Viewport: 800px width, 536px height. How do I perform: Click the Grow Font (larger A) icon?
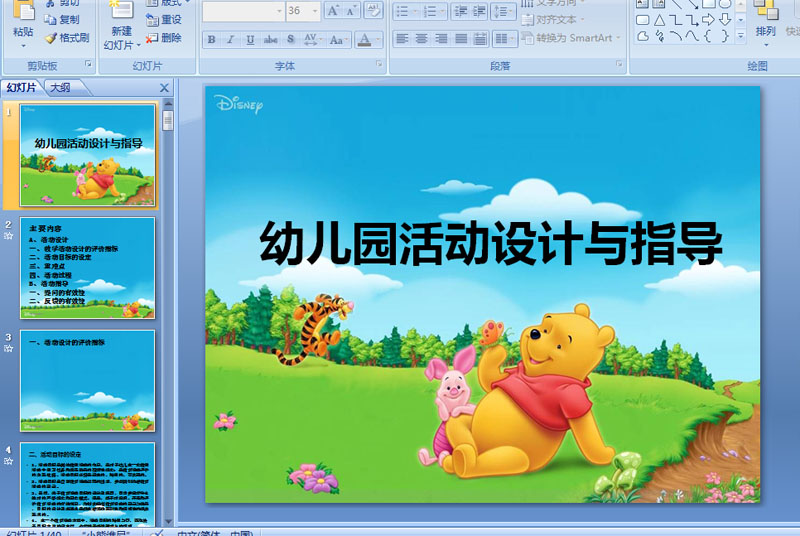tap(333, 11)
